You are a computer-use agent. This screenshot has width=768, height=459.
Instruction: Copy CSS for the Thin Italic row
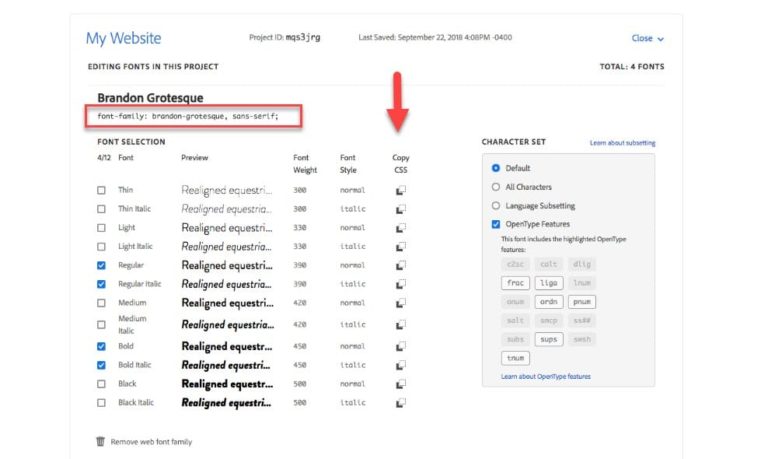(x=401, y=209)
